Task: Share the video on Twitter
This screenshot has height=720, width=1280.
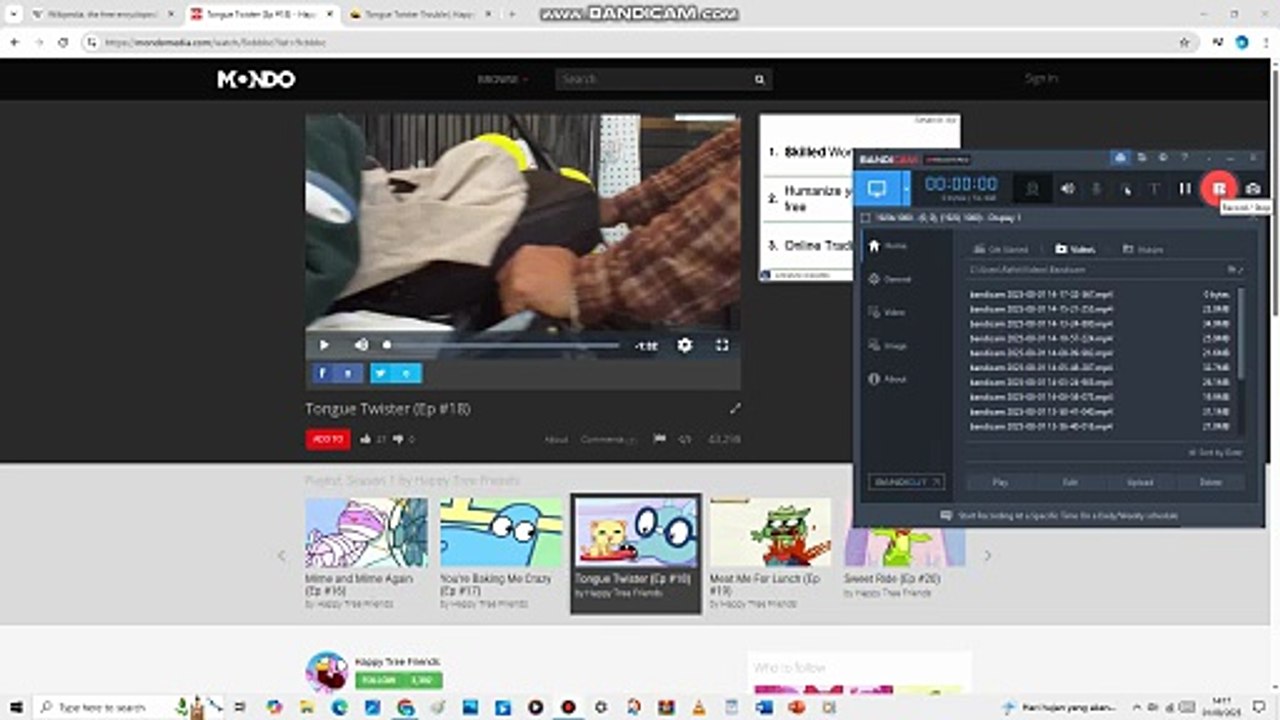Action: coord(396,373)
